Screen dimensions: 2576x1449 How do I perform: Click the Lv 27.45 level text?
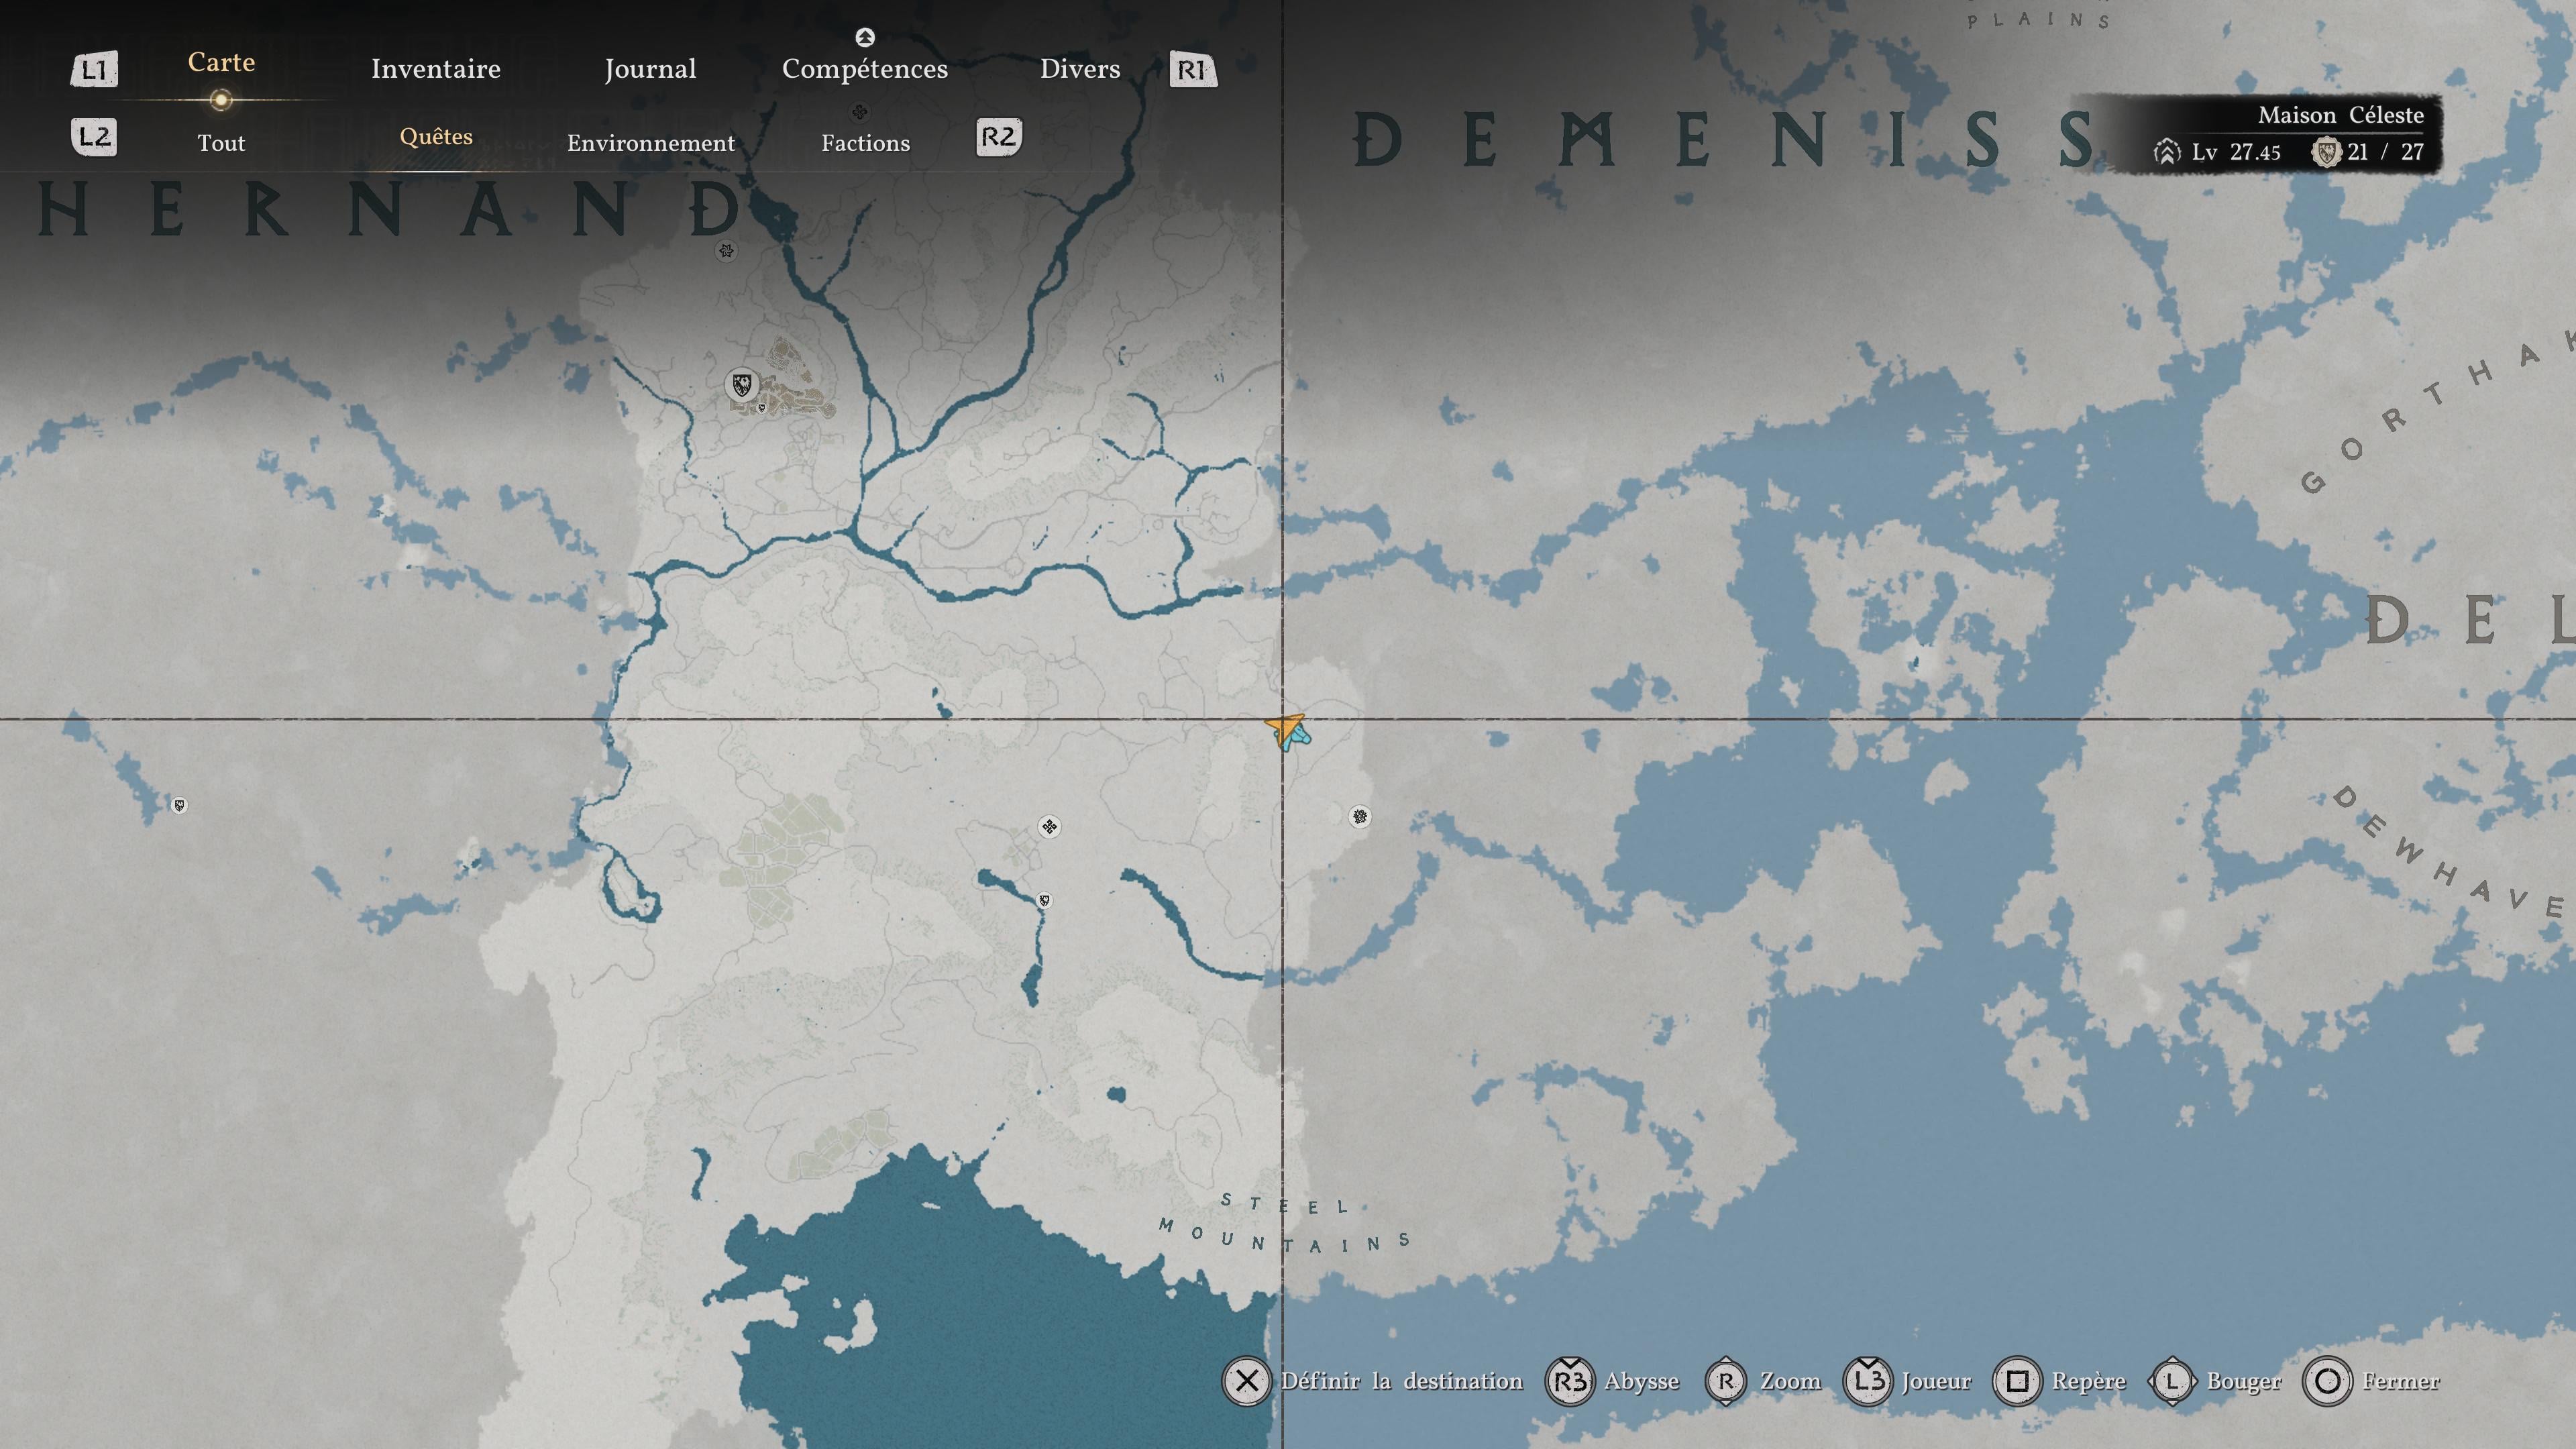pos(2236,152)
